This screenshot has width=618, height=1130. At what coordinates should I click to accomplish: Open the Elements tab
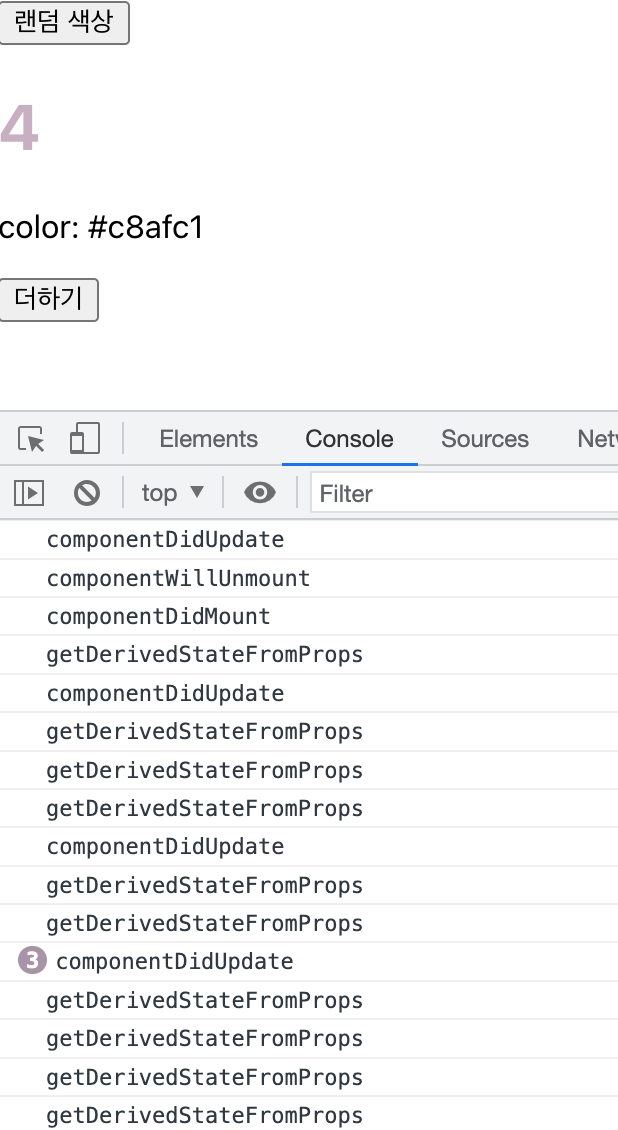[x=208, y=438]
